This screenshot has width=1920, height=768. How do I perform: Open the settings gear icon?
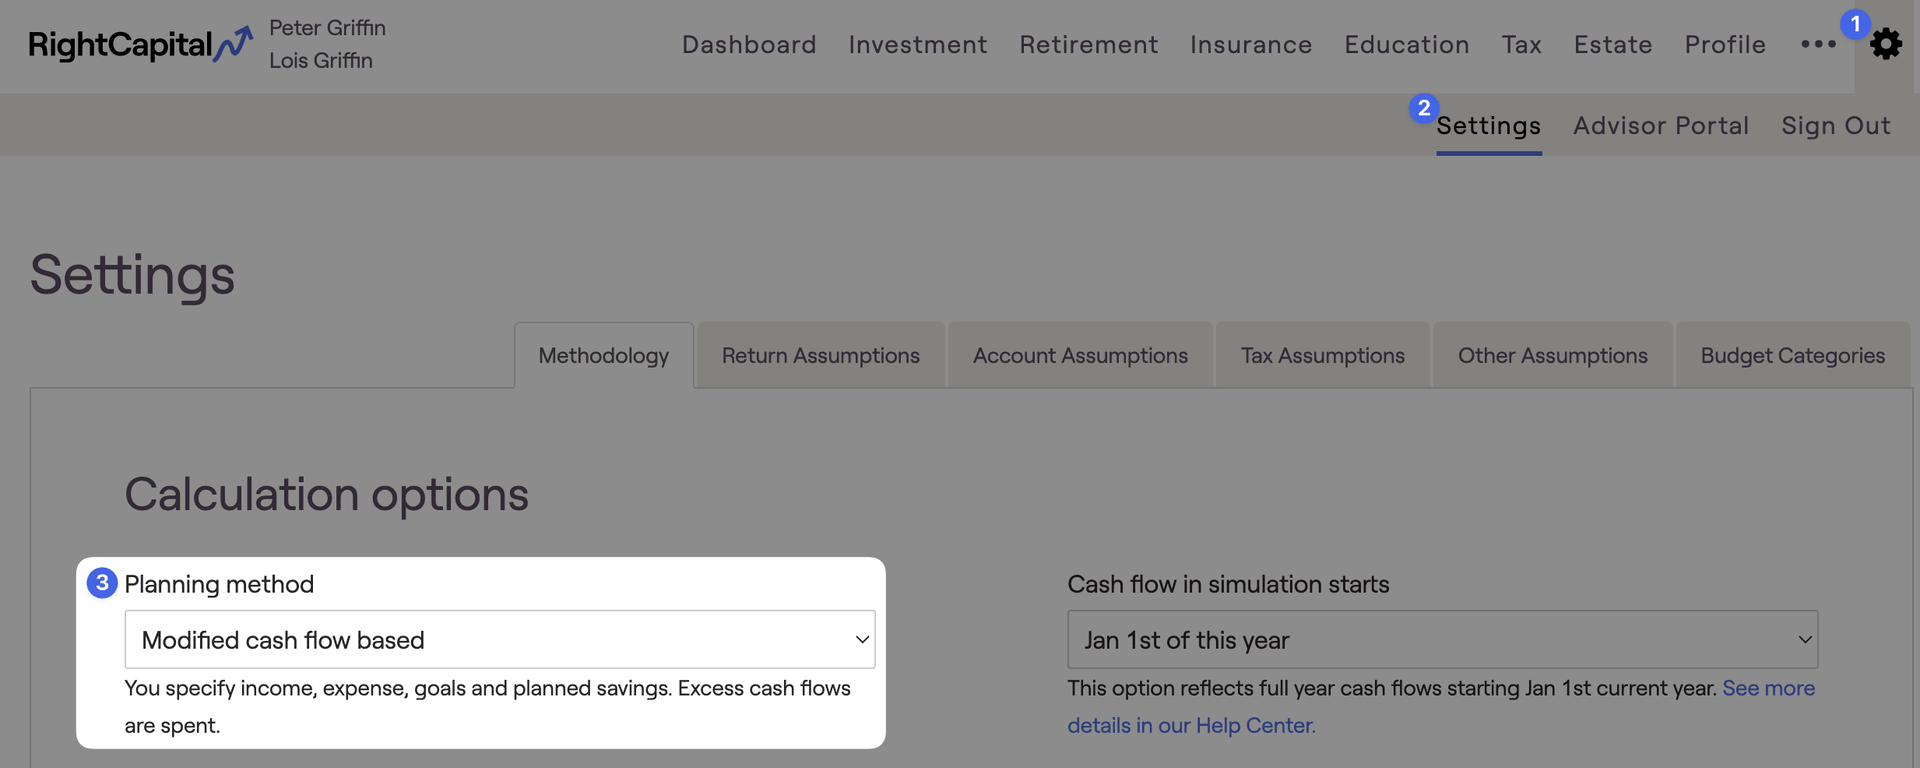(1885, 44)
